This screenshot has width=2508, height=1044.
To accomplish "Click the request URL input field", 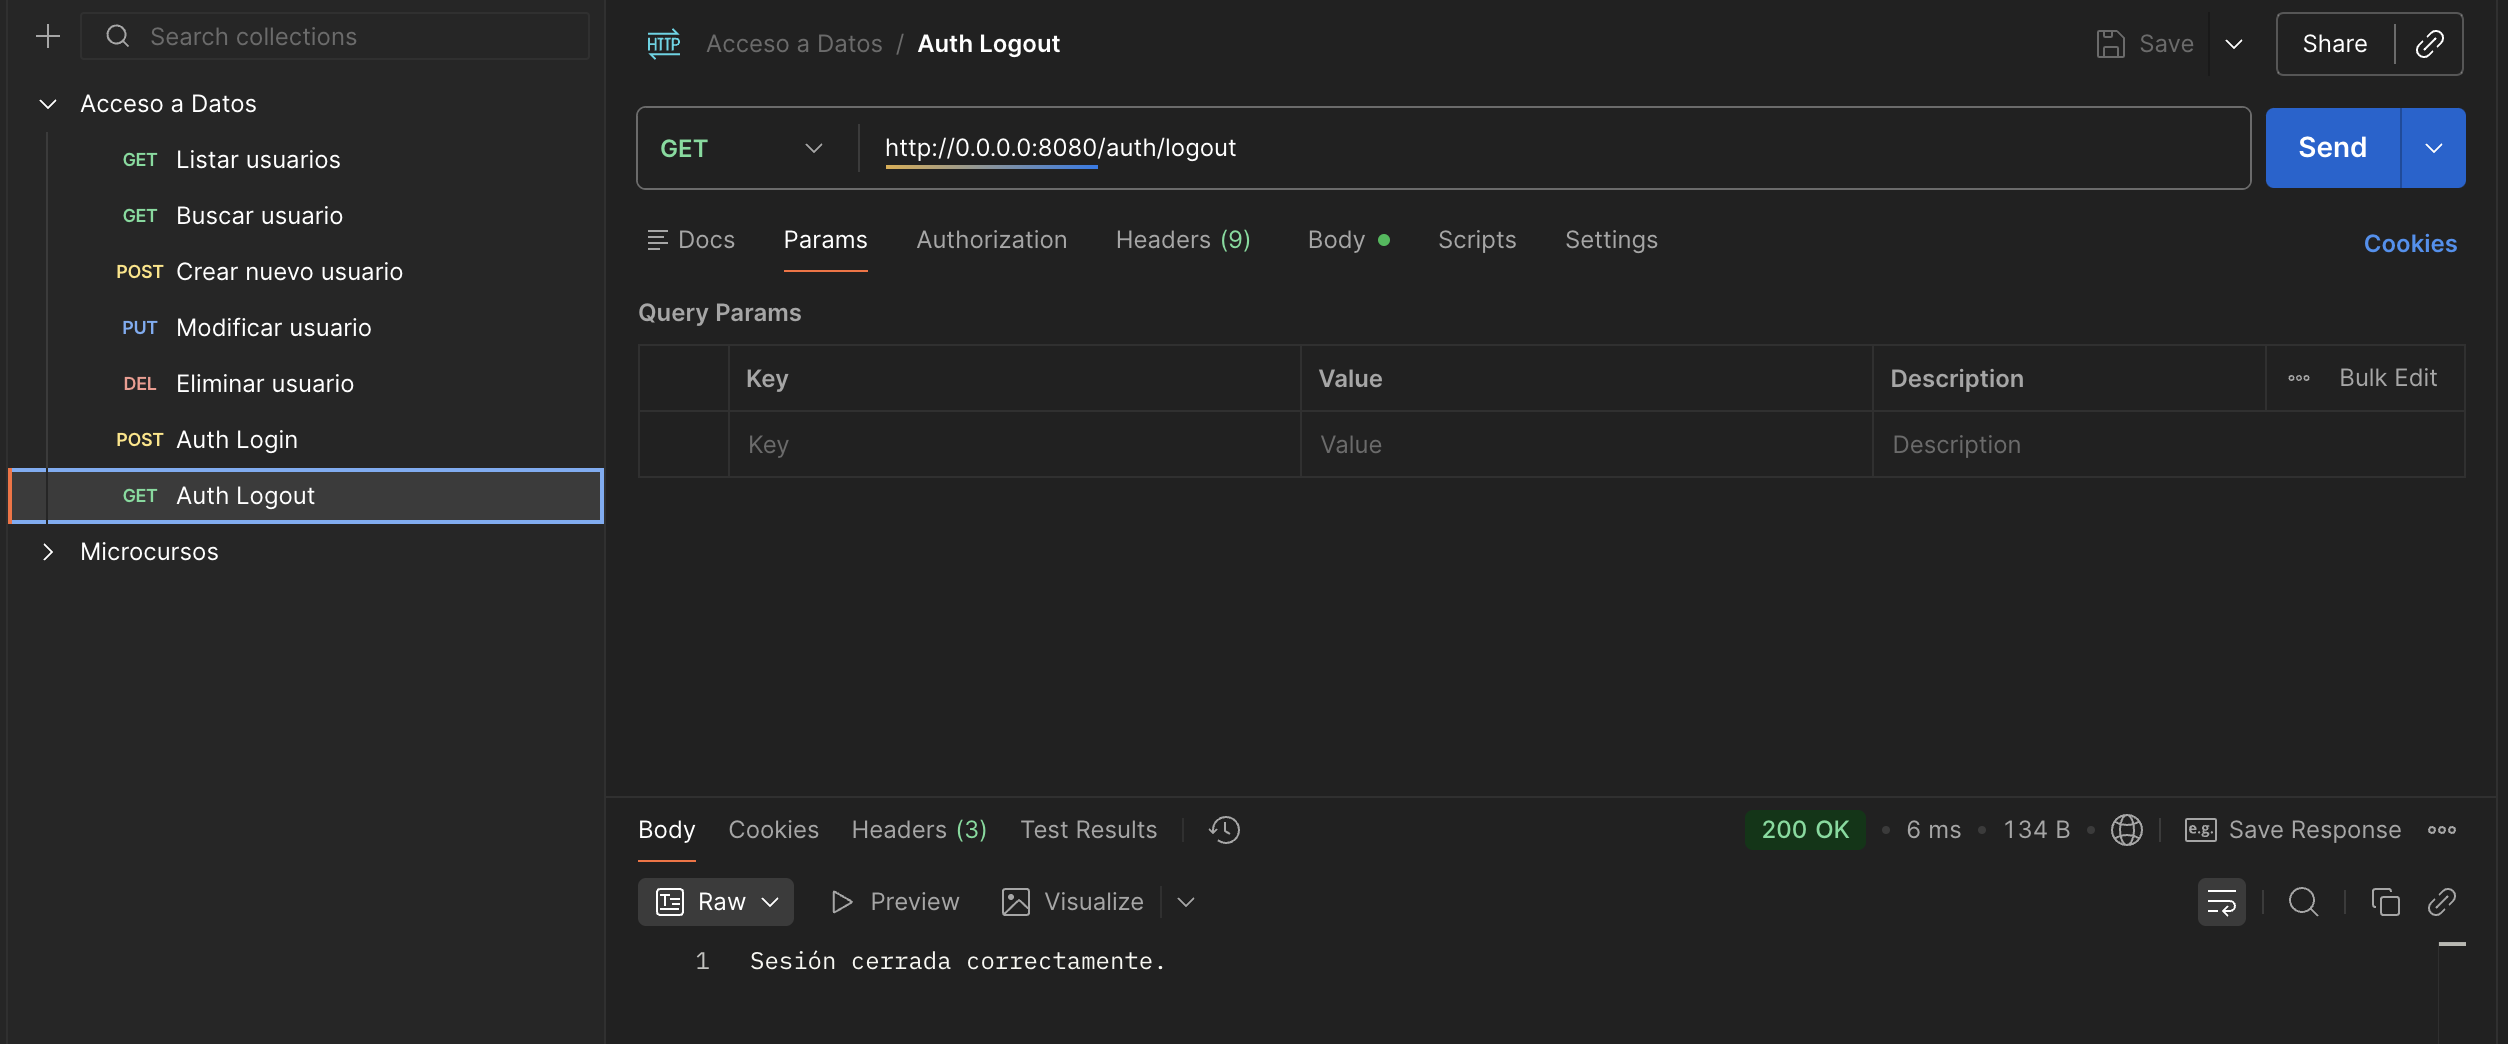I will click(x=1554, y=148).
